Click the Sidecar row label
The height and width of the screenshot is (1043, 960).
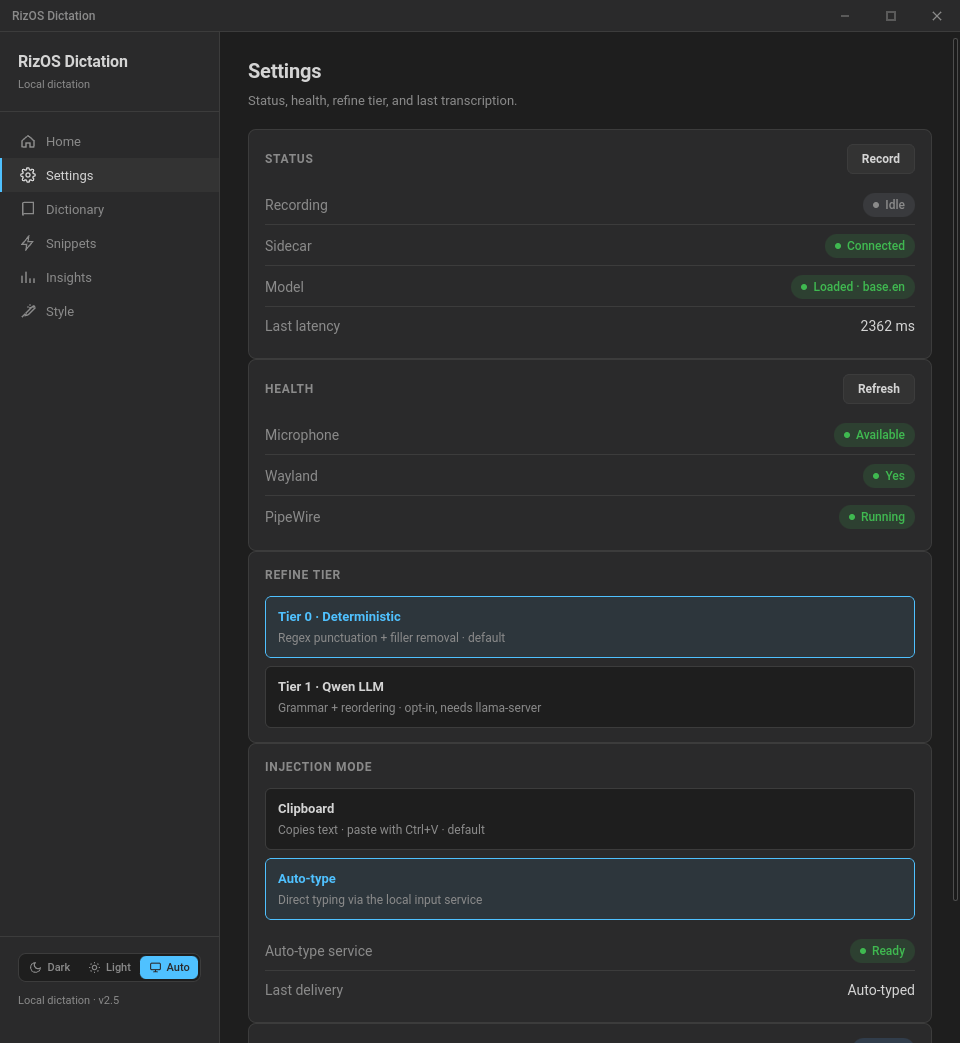pos(288,246)
